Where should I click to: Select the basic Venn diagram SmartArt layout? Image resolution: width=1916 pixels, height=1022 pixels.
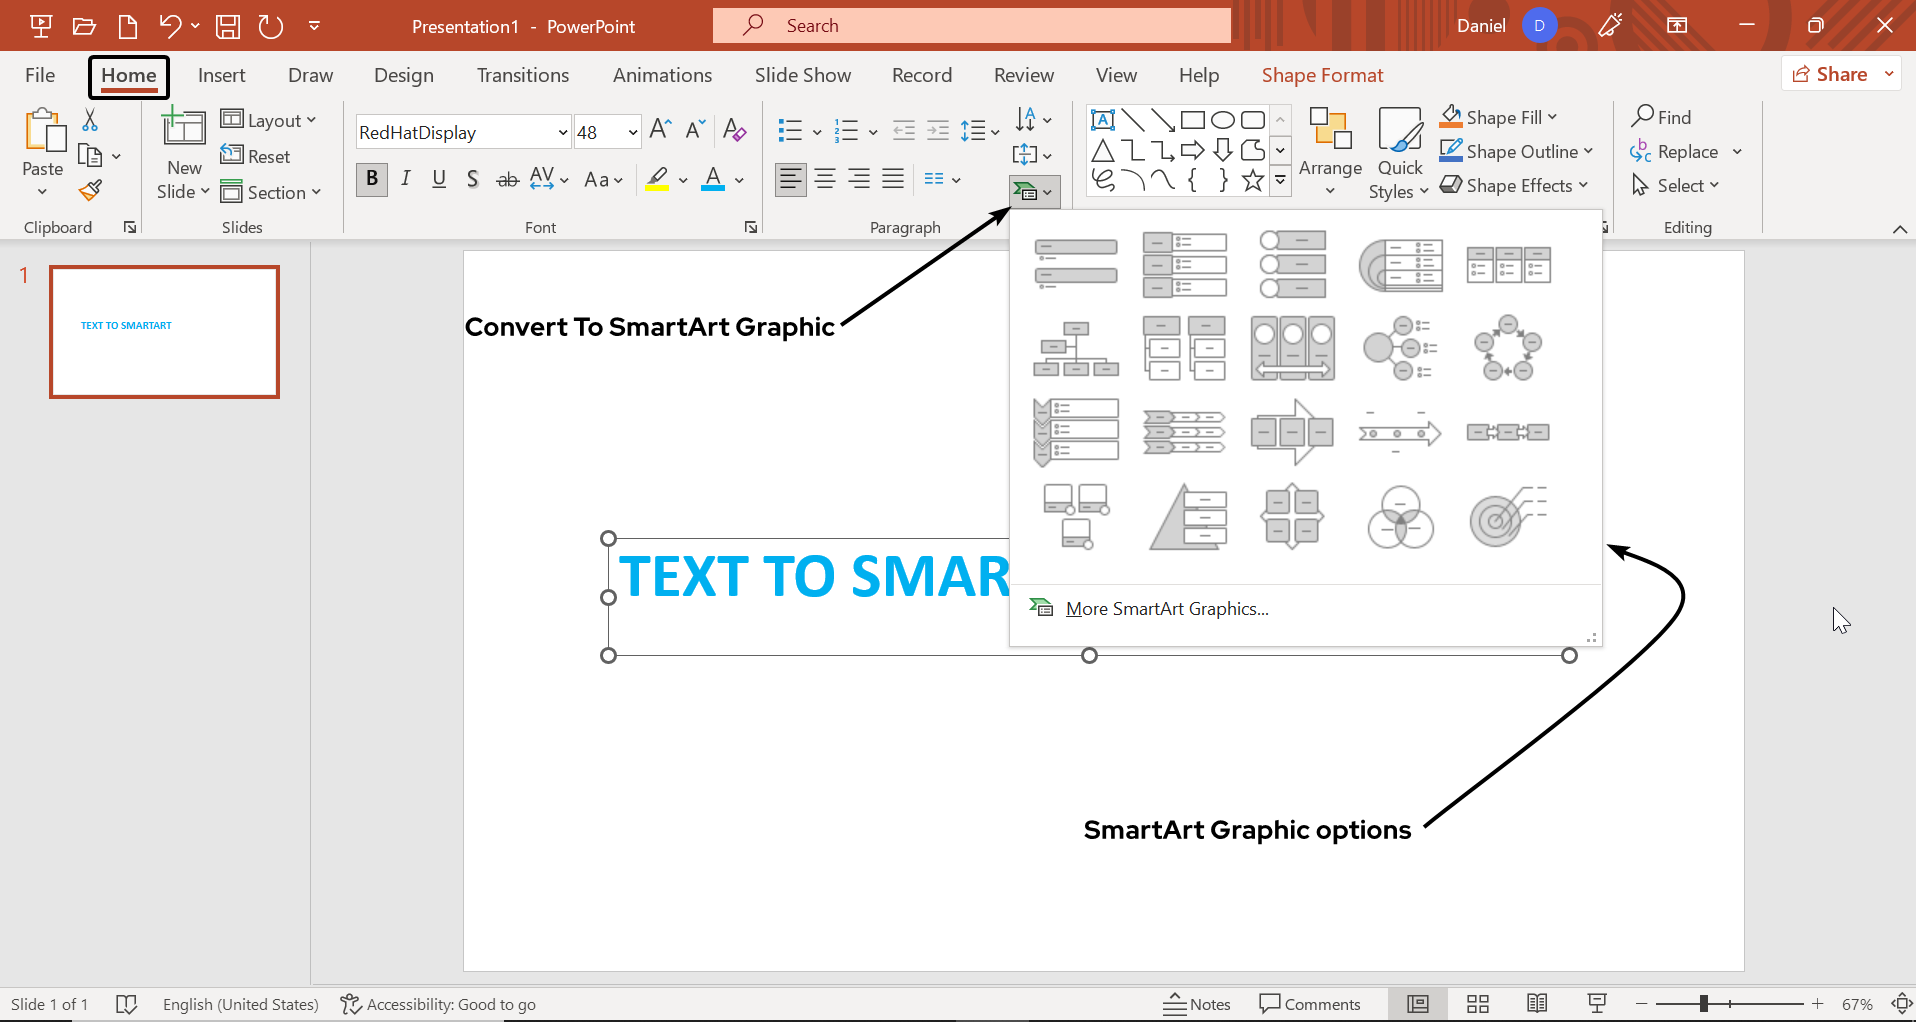[x=1400, y=516]
